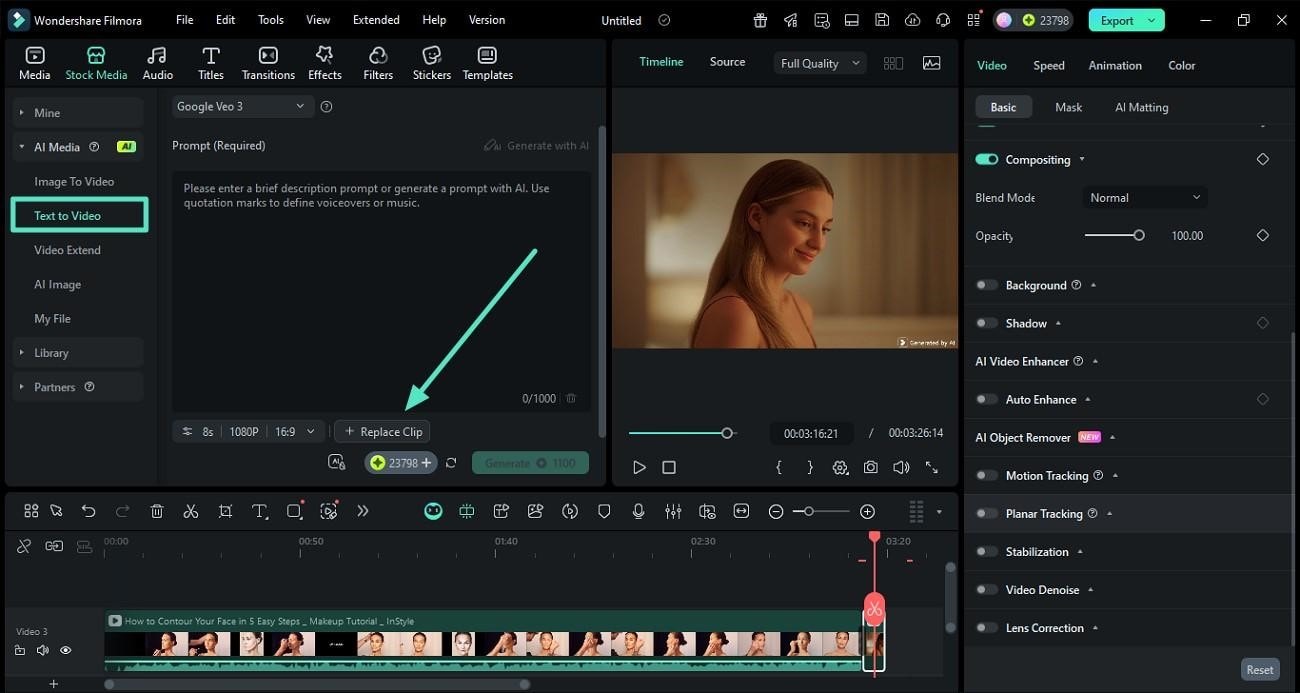Open the Blend Mode Normal dropdown
1300x693 pixels.
tap(1144, 198)
